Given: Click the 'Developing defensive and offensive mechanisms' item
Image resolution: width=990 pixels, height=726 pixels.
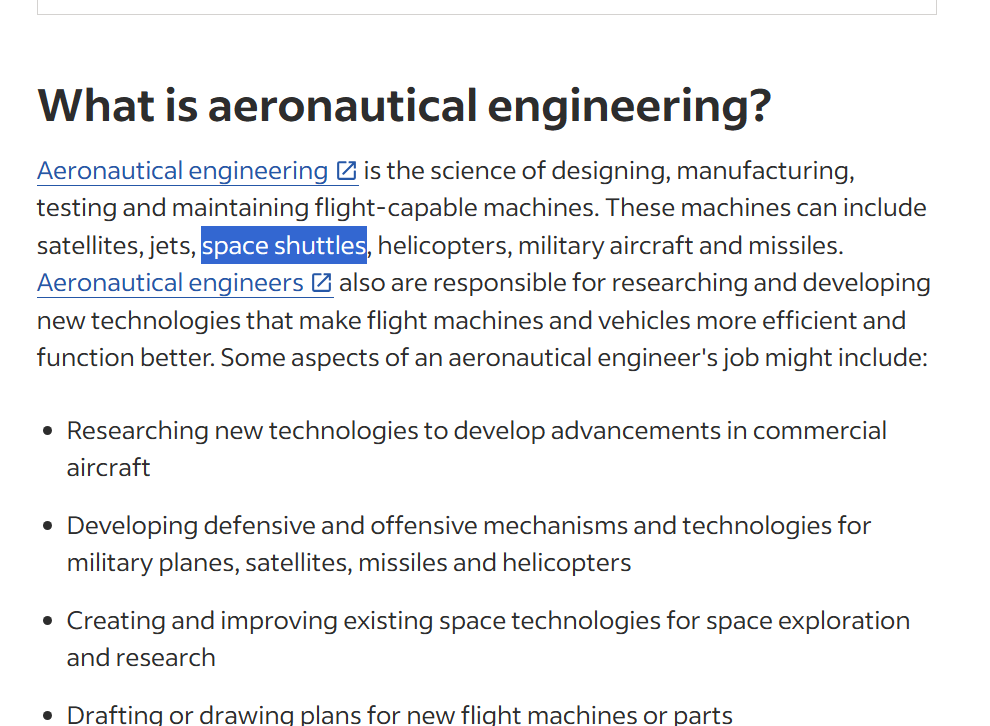Looking at the screenshot, I should pyautogui.click(x=468, y=544).
